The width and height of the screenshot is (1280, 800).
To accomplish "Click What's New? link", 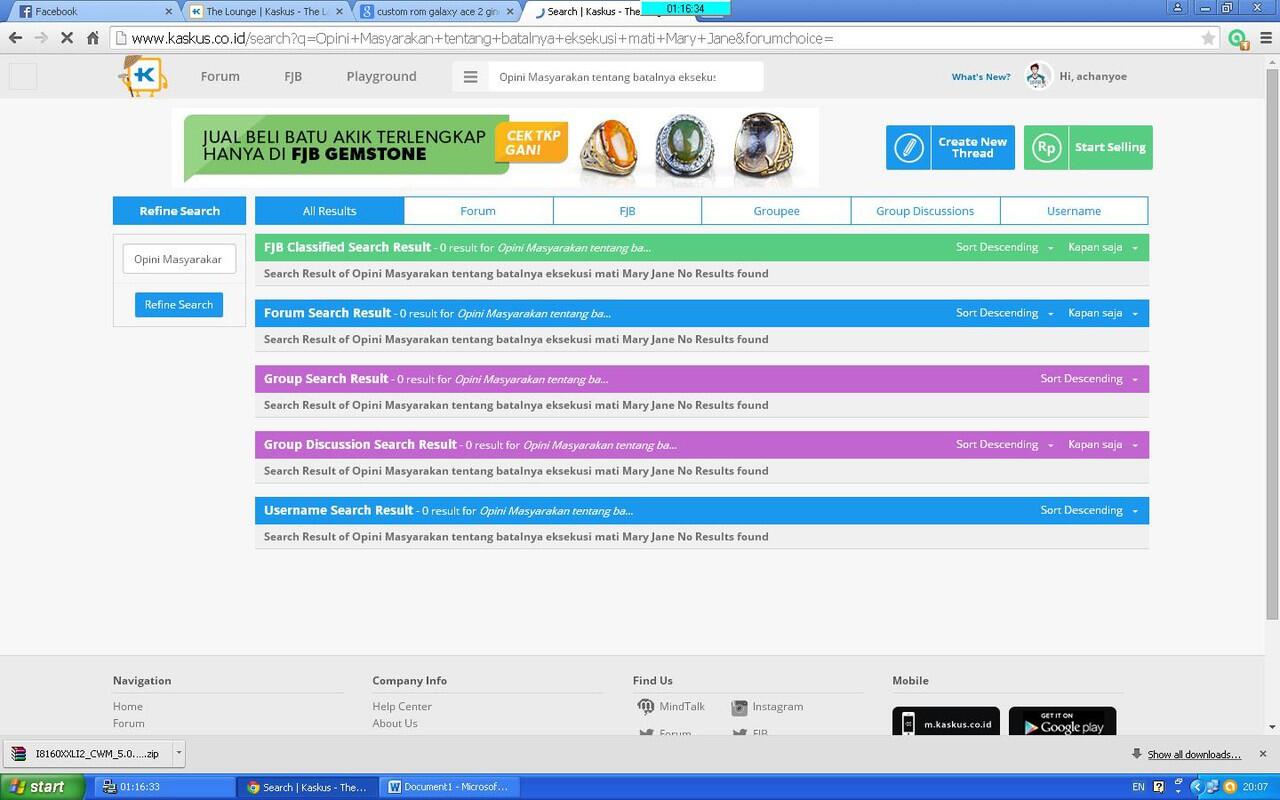I will tap(981, 77).
